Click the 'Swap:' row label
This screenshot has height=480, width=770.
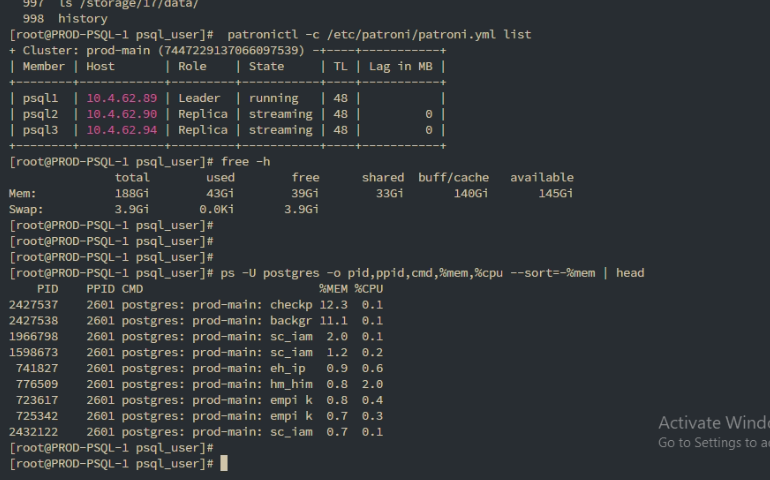pyautogui.click(x=26, y=209)
